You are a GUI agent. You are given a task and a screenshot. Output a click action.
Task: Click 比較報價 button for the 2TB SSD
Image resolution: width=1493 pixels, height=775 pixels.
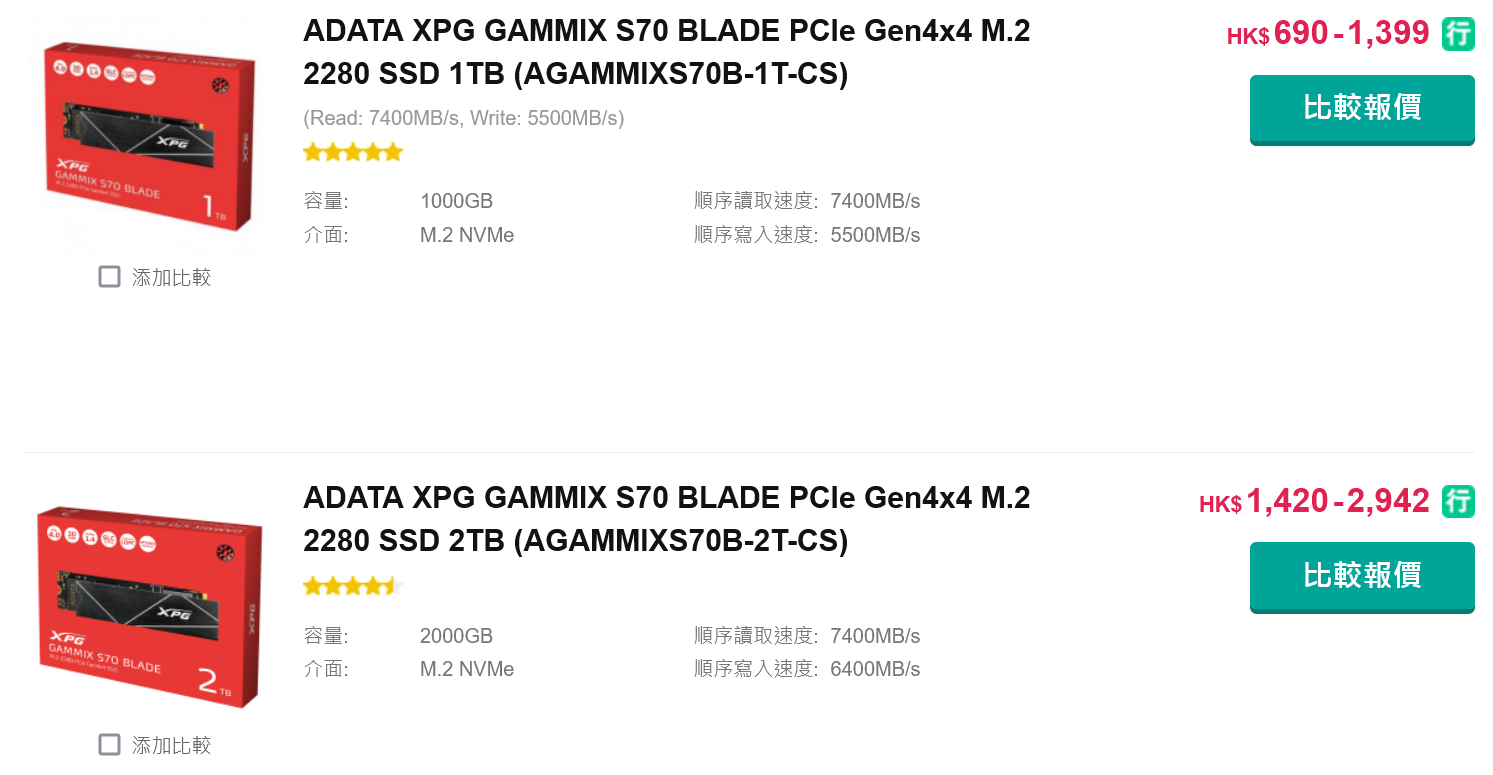pos(1362,577)
